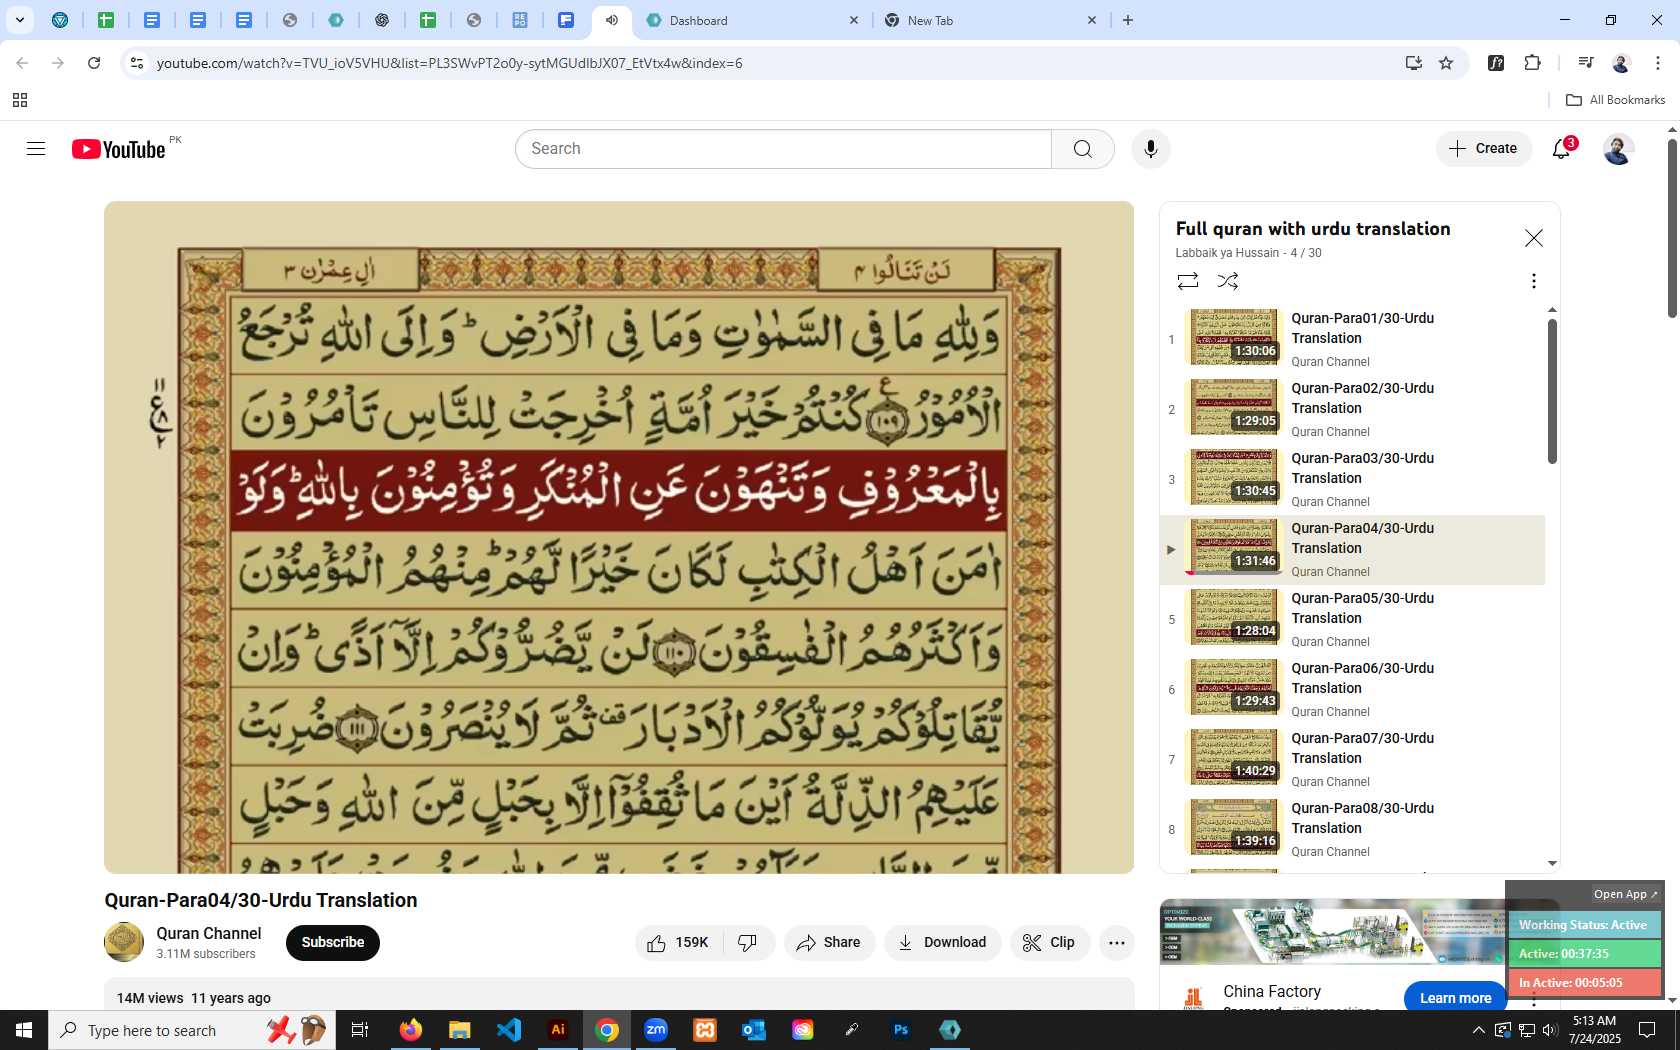Like the video with 159K likes

679,943
